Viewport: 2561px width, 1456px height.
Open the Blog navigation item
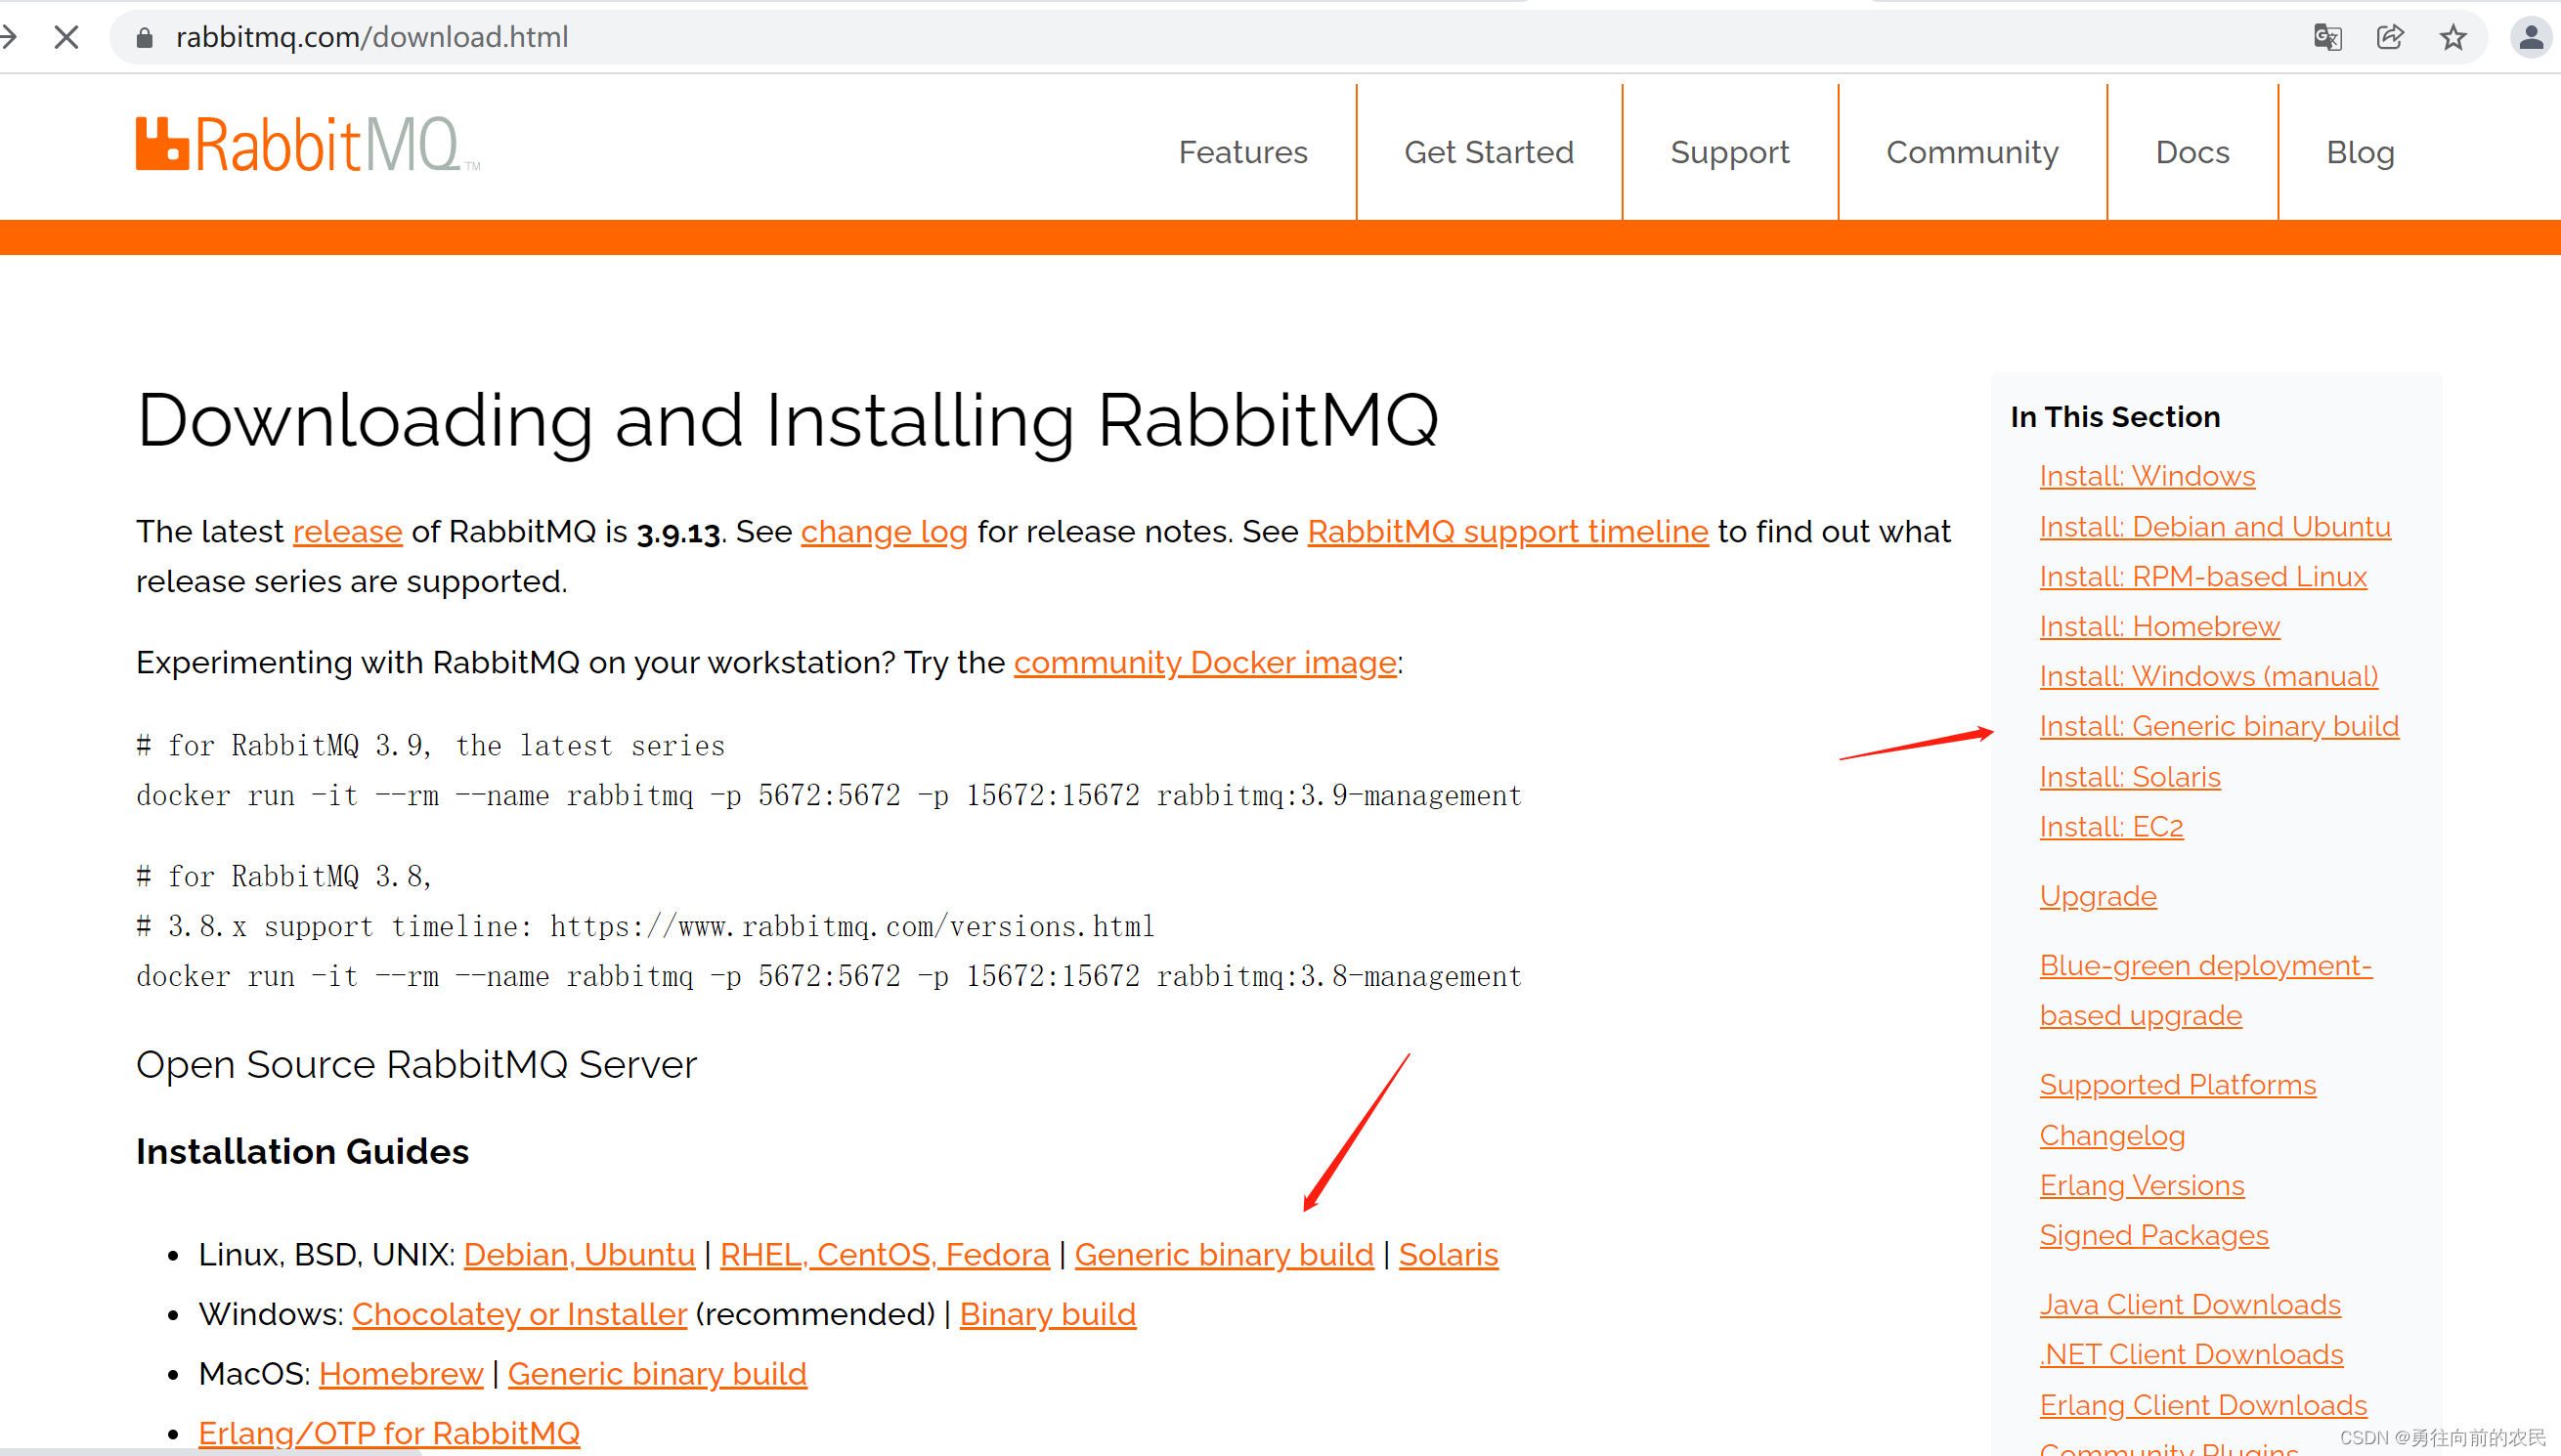point(2360,152)
